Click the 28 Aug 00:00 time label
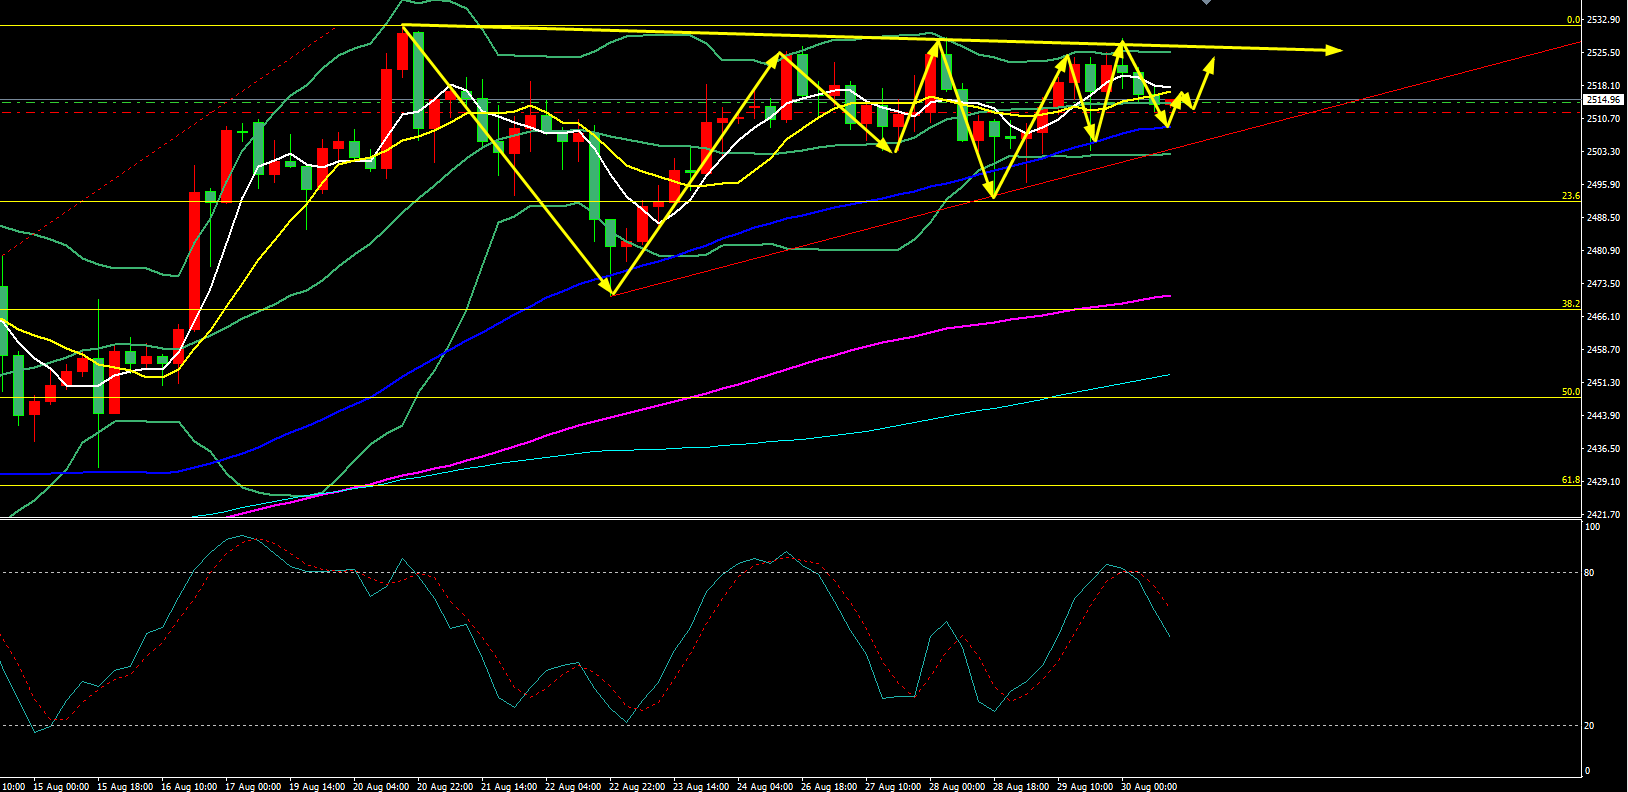The image size is (1628, 792). pos(957,787)
